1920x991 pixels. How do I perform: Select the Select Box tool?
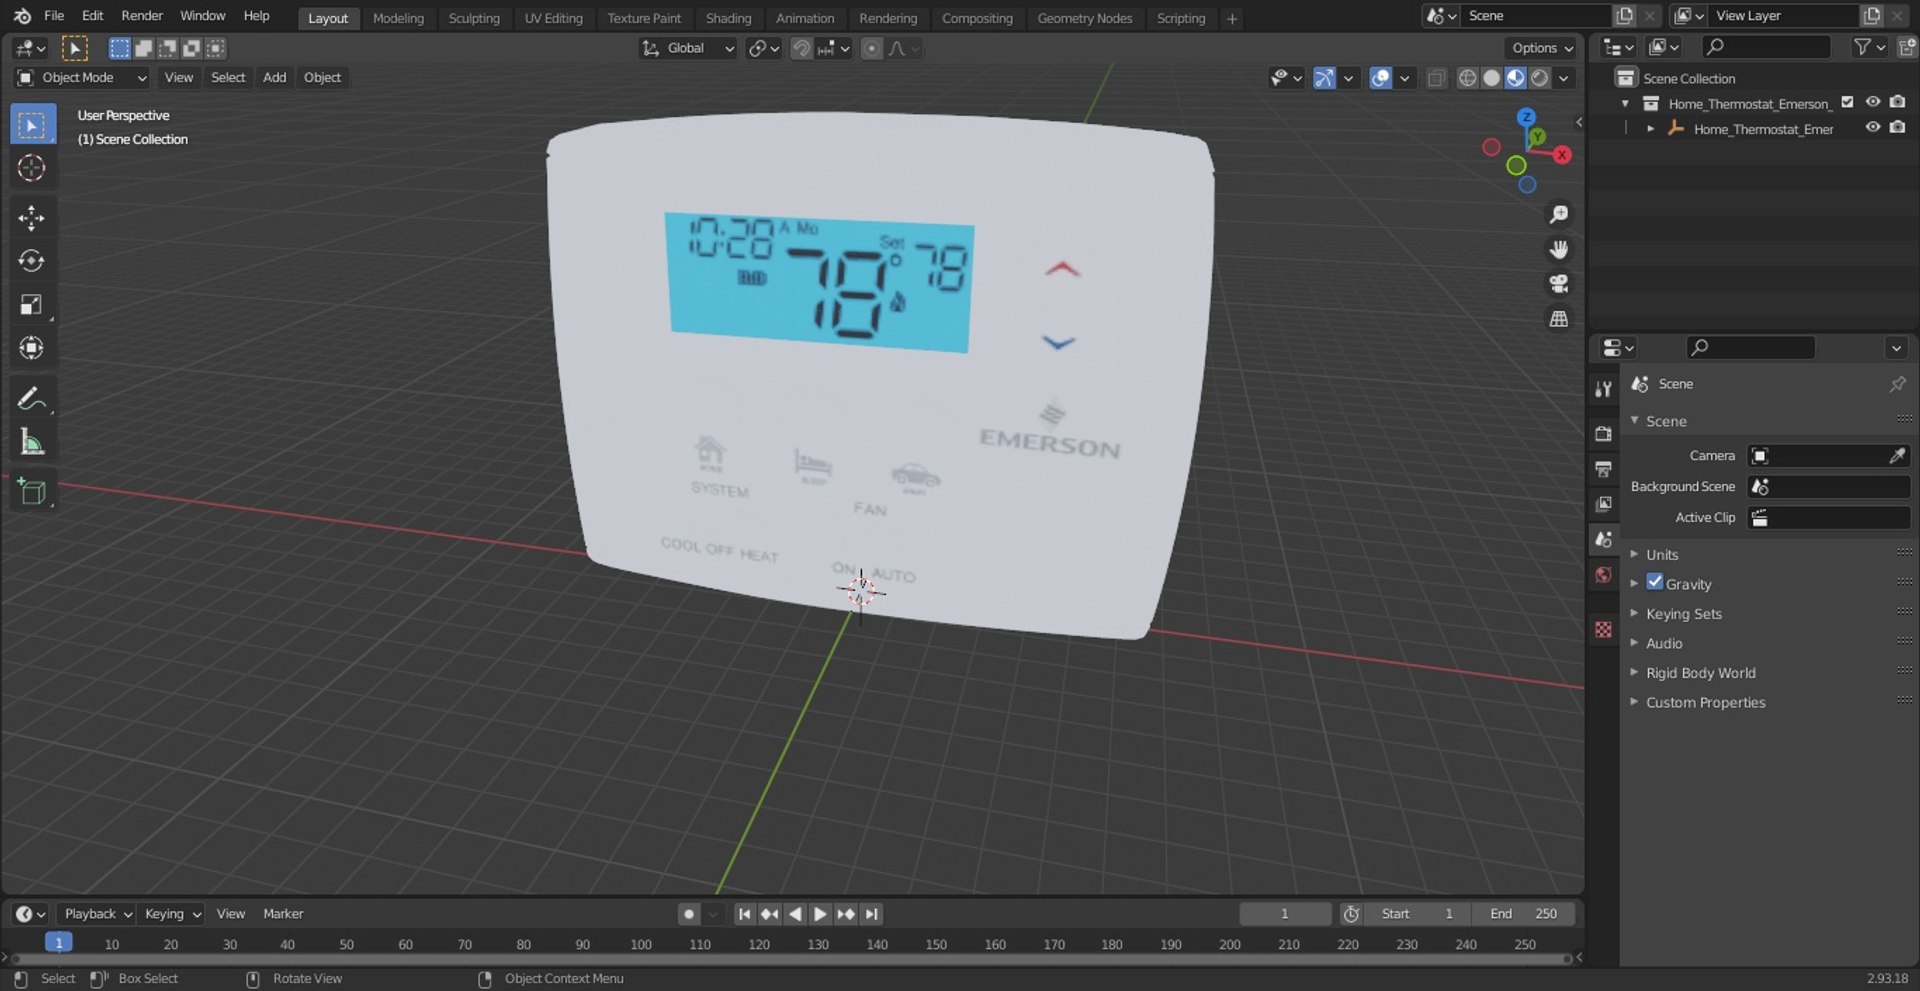(32, 125)
